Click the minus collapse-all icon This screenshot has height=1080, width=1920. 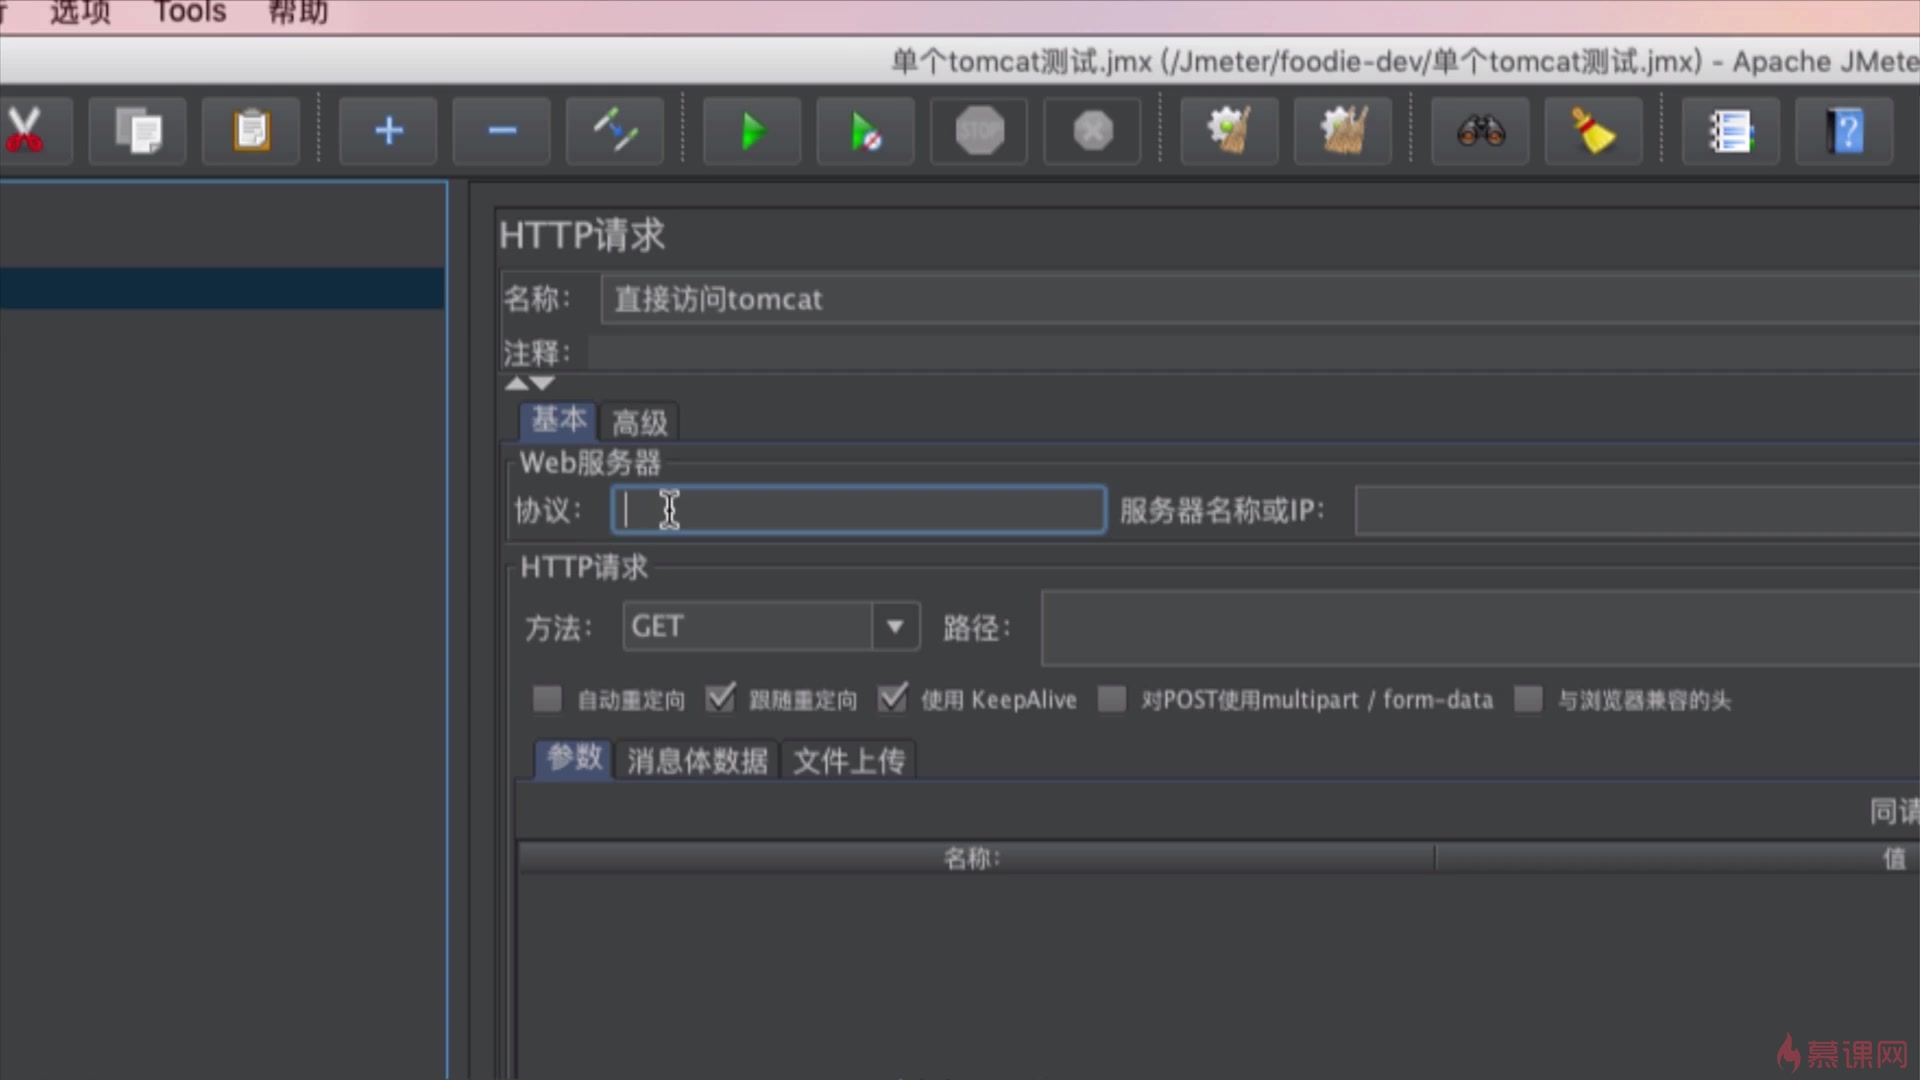pos(502,131)
